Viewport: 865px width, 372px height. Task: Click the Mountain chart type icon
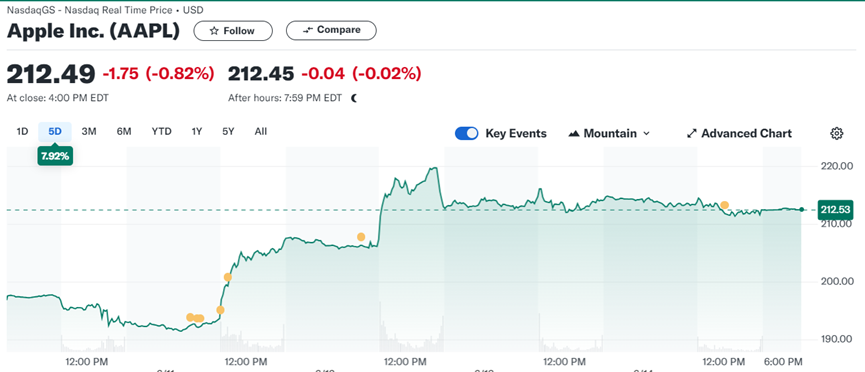pyautogui.click(x=574, y=134)
